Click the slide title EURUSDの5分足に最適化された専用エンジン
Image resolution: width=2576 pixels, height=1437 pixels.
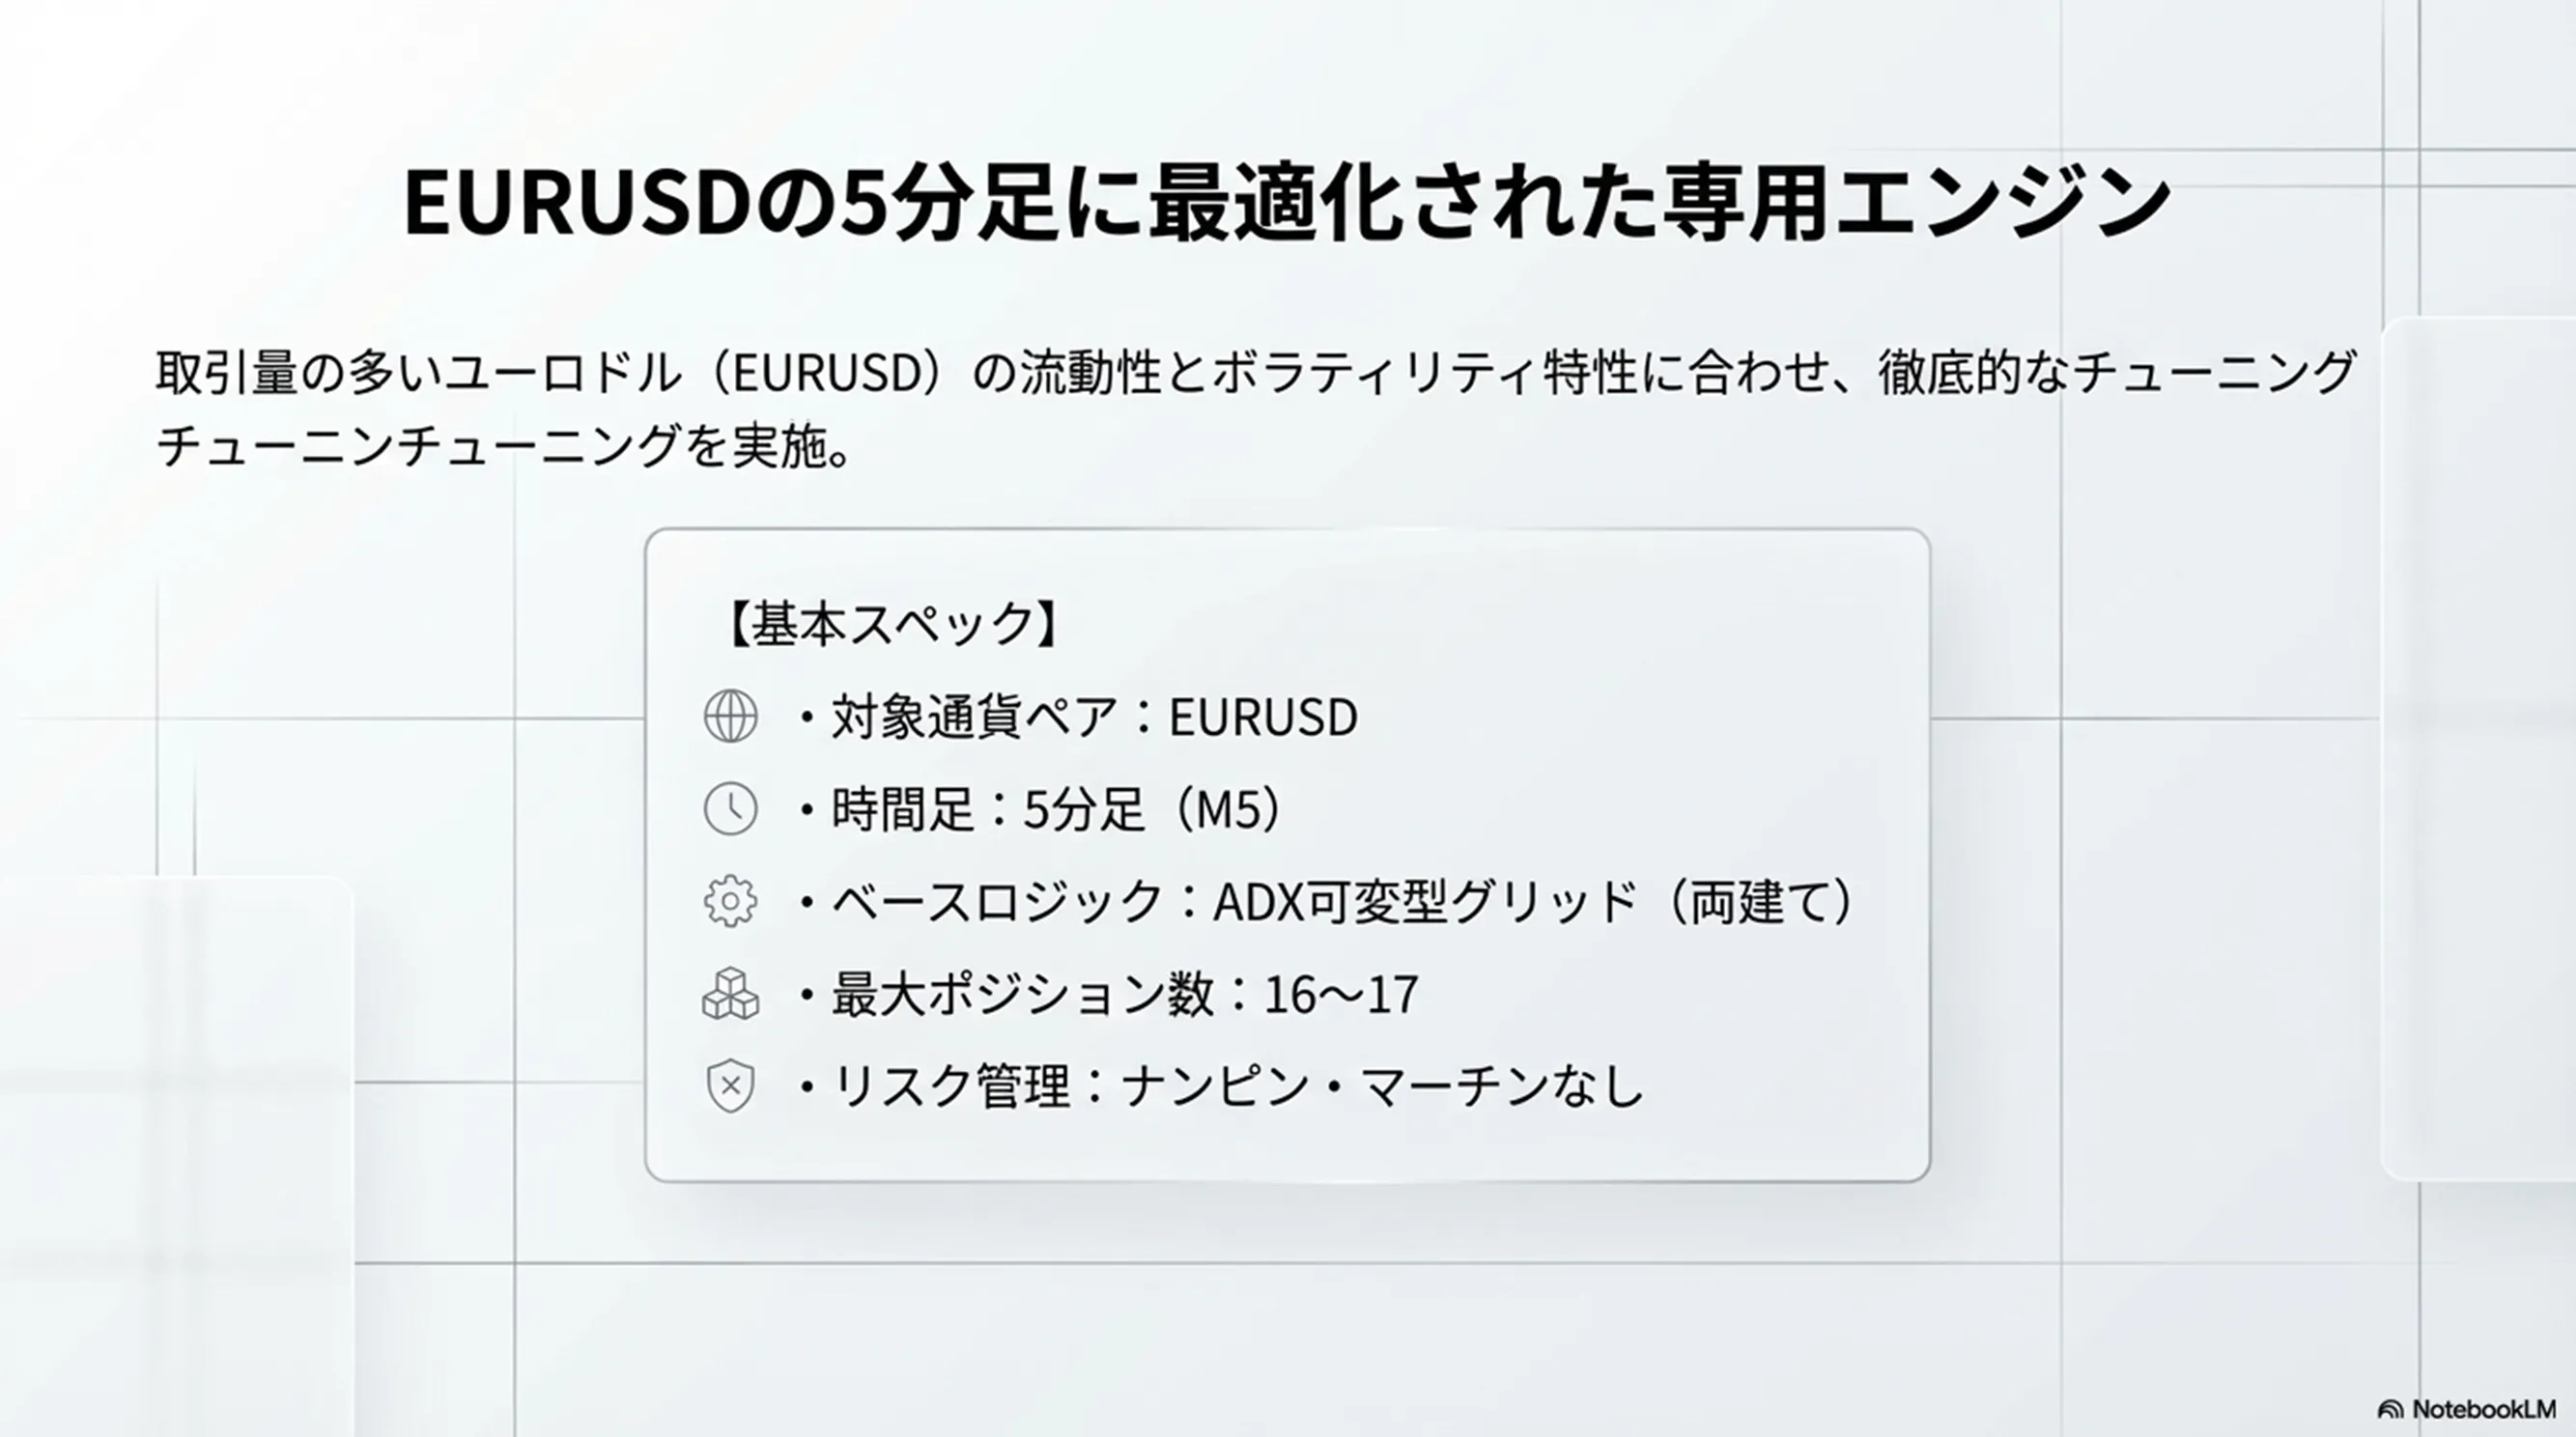tap(1287, 203)
